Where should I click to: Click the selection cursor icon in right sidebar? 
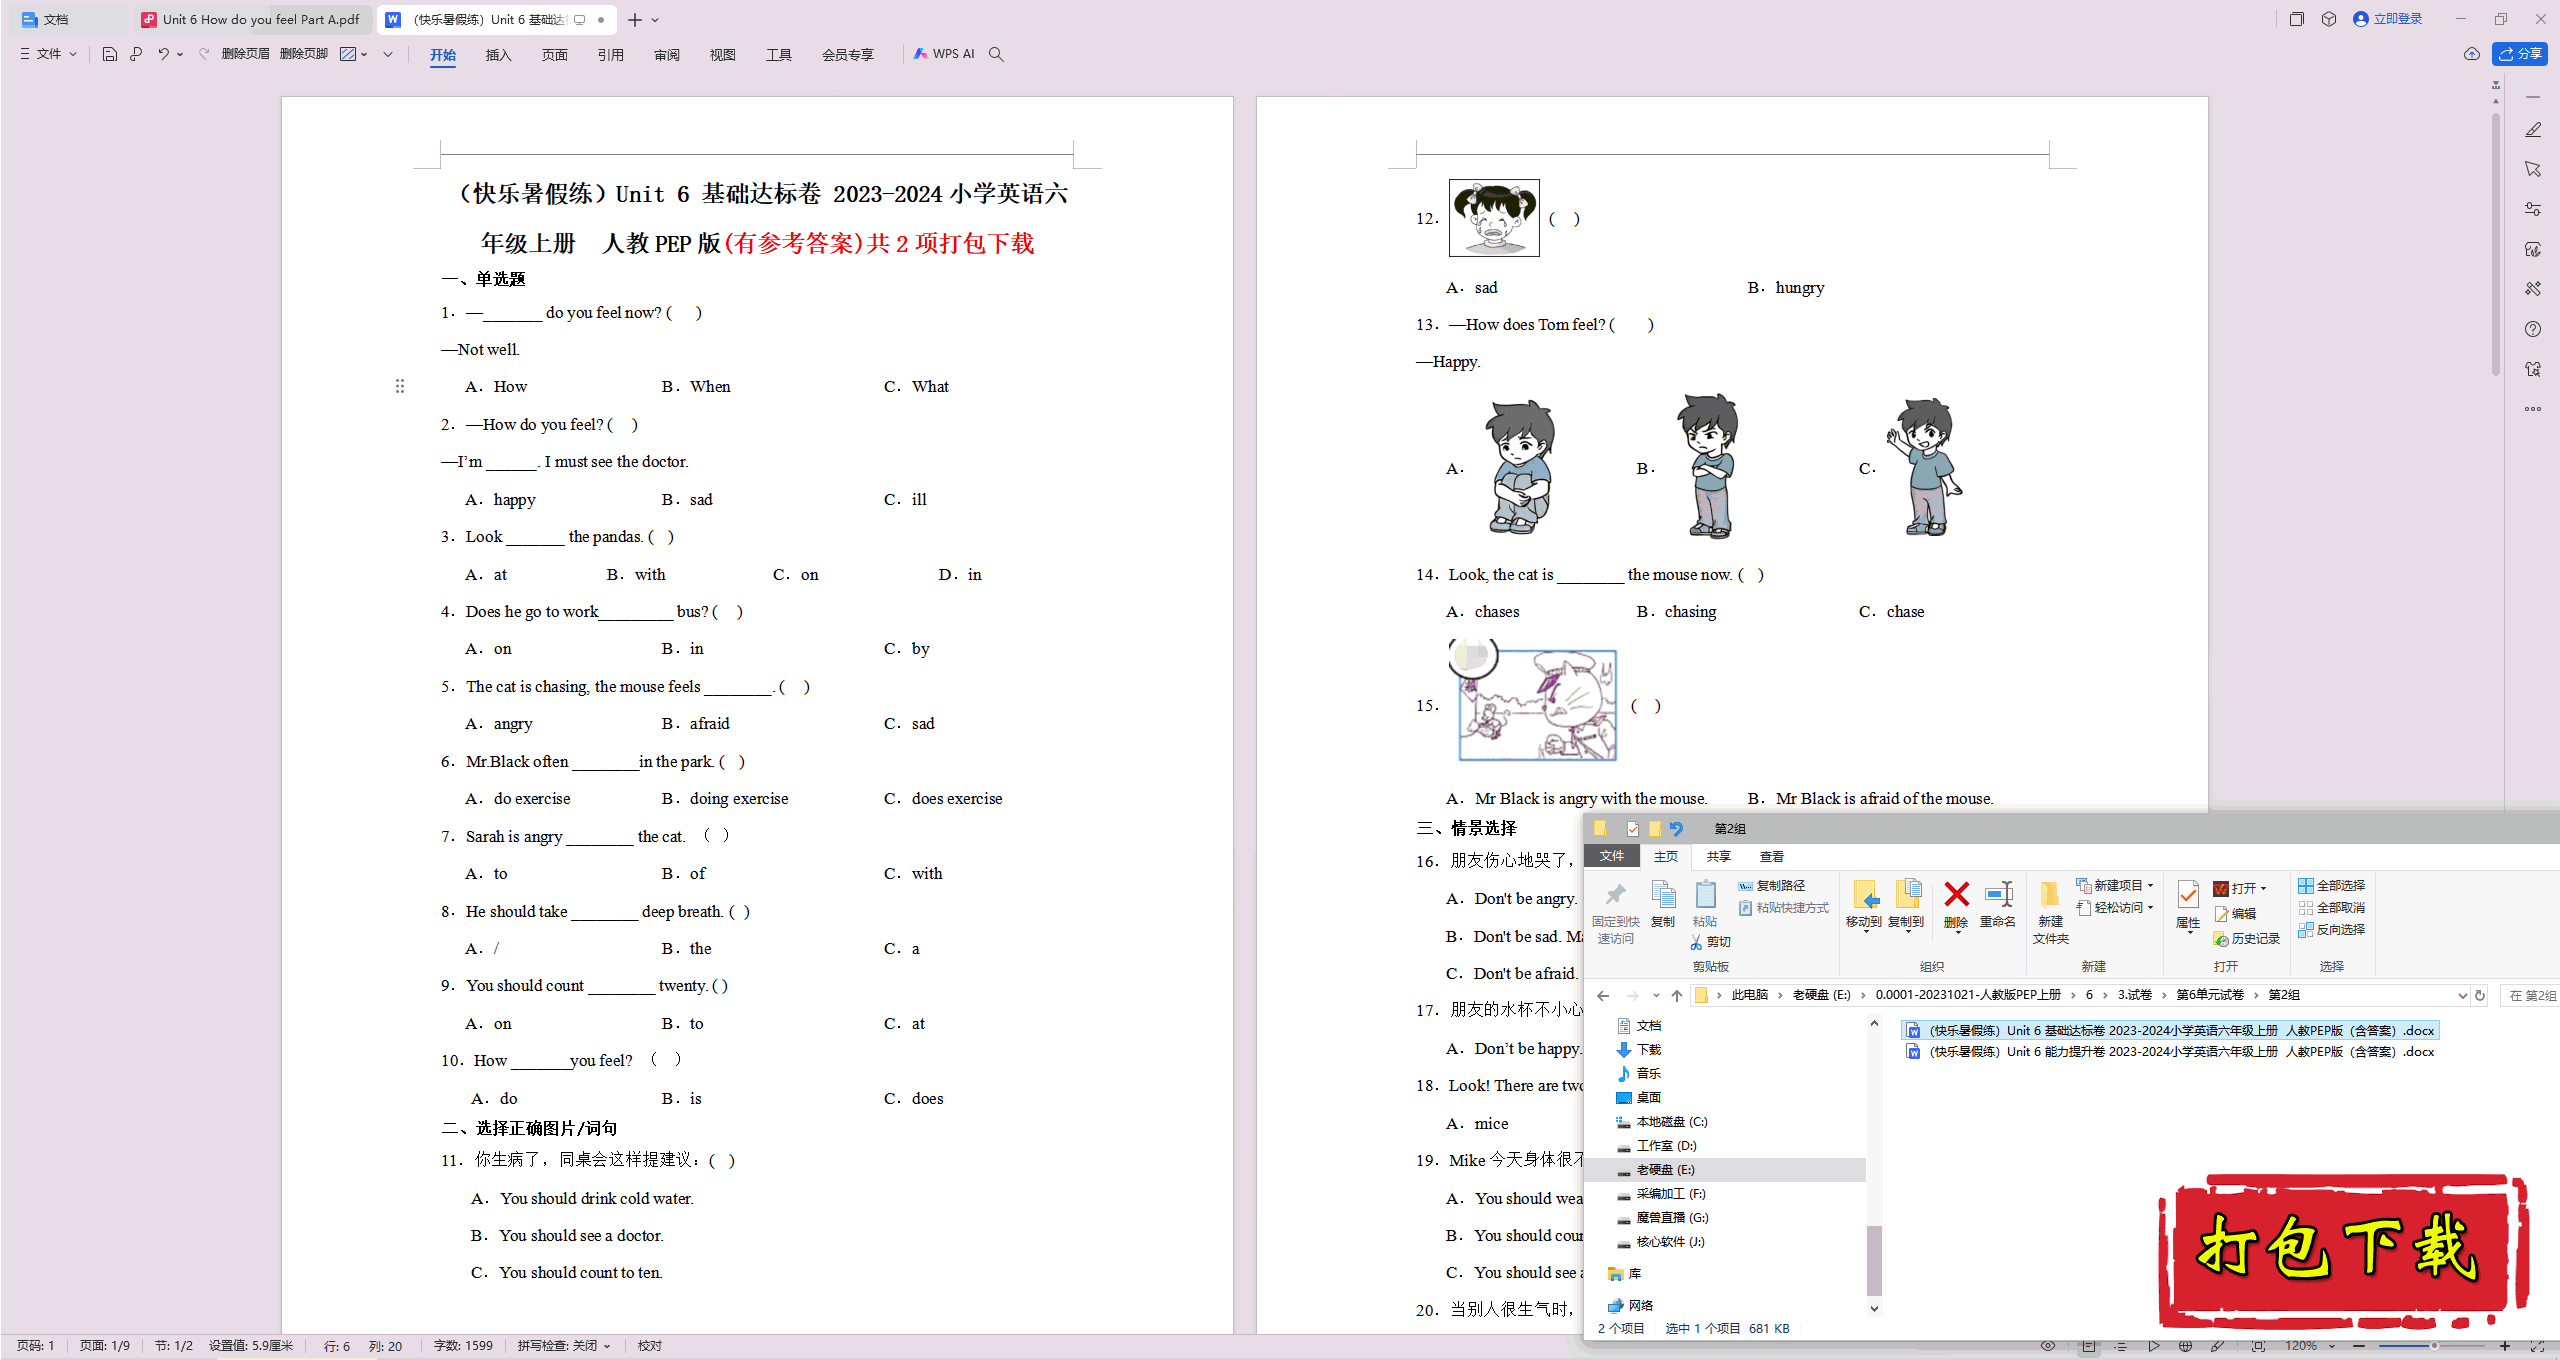[x=2533, y=169]
